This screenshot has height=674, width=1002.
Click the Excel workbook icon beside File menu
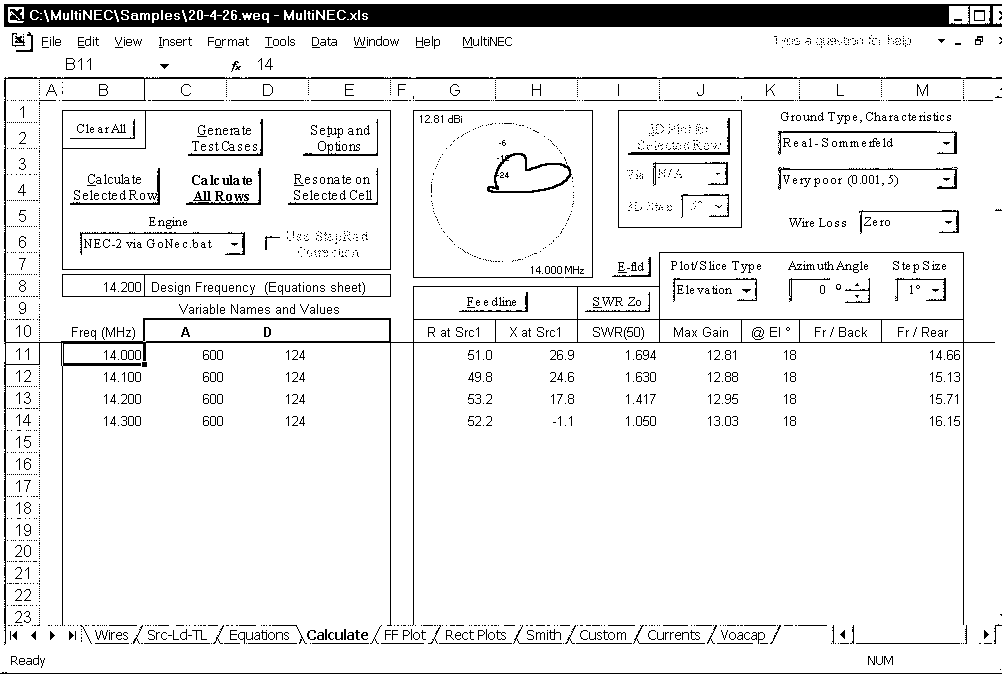21,42
